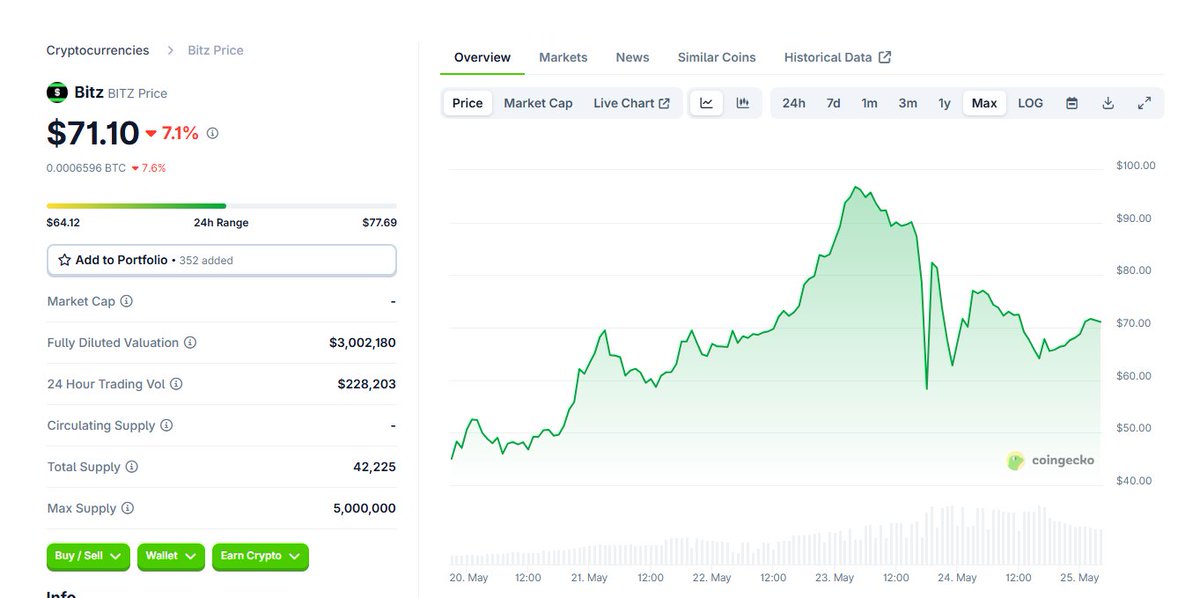Click the 24h range progress bar
The image size is (1200, 598).
coord(221,206)
